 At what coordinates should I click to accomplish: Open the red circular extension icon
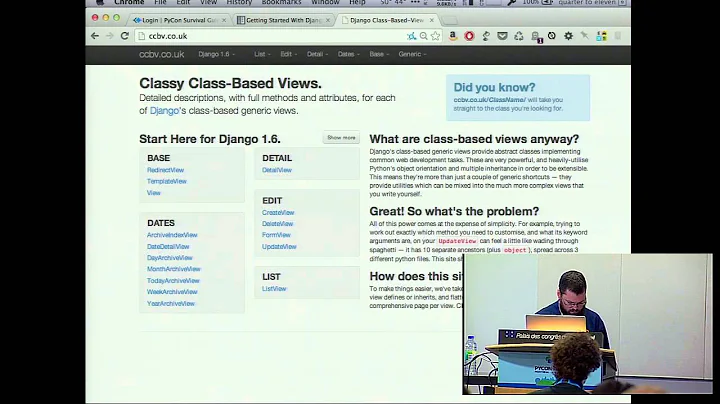click(x=469, y=36)
